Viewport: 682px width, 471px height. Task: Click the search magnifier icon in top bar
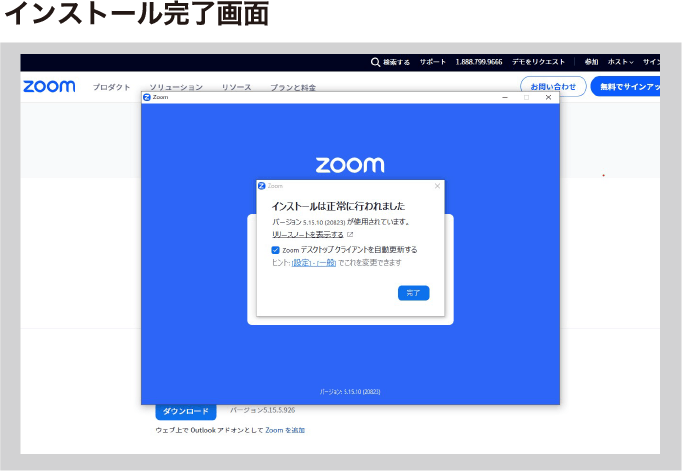pos(375,62)
